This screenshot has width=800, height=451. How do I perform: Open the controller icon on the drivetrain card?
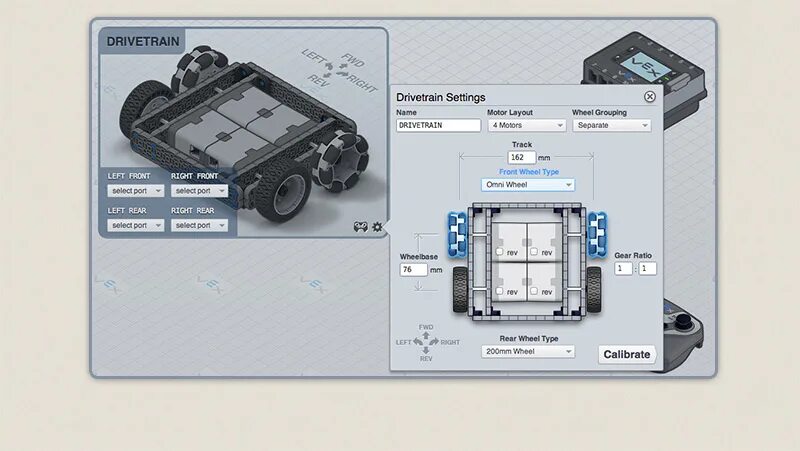pyautogui.click(x=361, y=227)
